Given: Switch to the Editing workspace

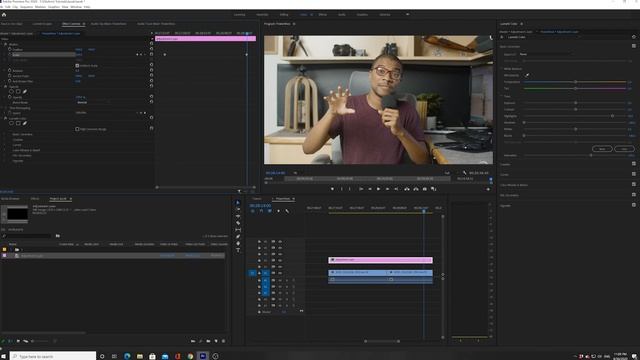Looking at the screenshot, I should point(284,15).
